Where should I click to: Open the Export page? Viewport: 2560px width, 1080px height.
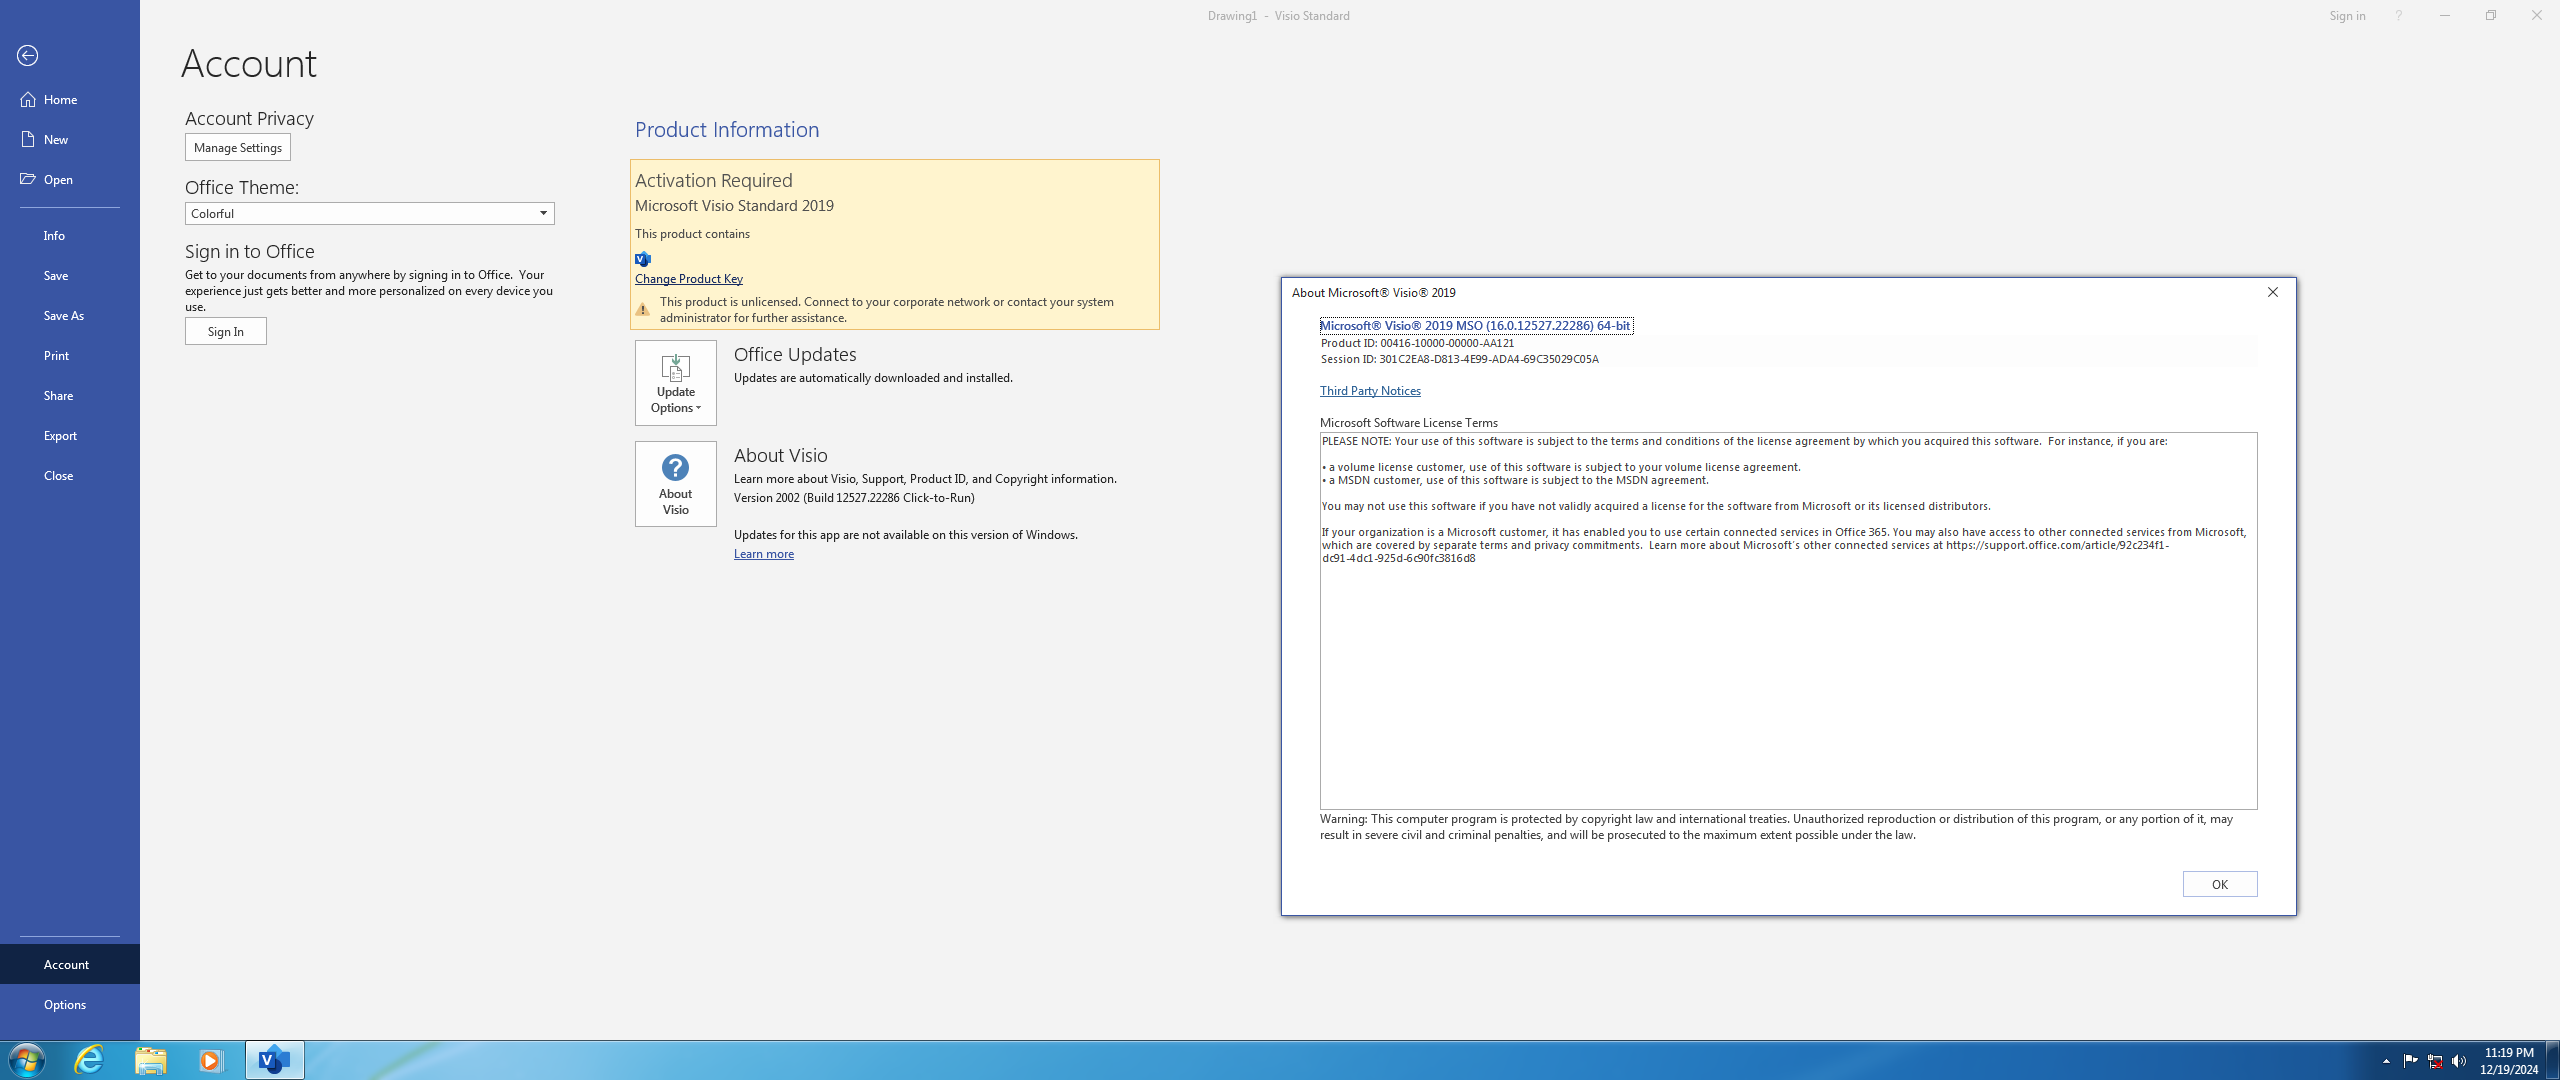pyautogui.click(x=70, y=435)
